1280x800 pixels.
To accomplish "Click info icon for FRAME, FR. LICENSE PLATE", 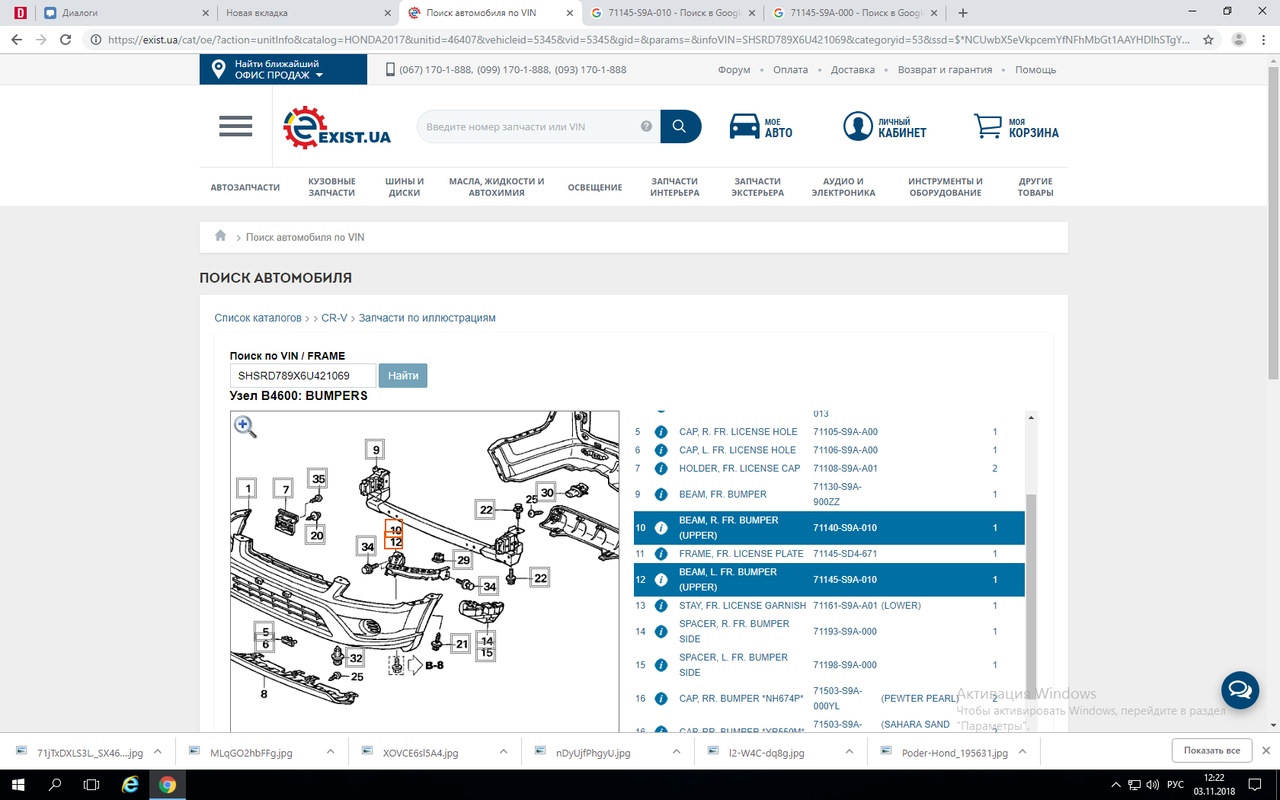I will [661, 553].
